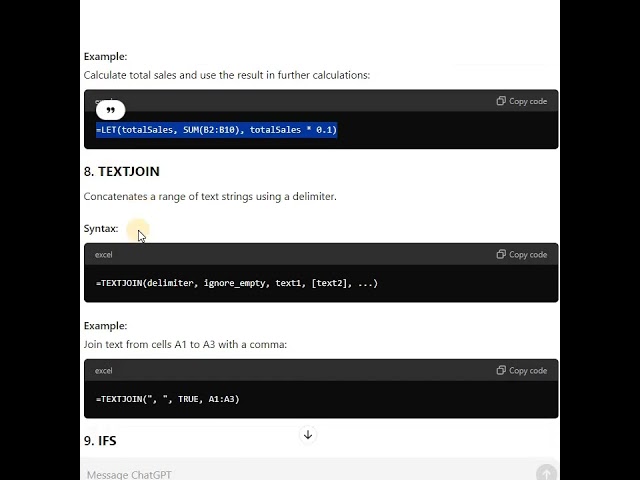Image resolution: width=640 pixels, height=480 pixels.
Task: Click 'Copy code' text in bottom example block
Action: click(528, 371)
